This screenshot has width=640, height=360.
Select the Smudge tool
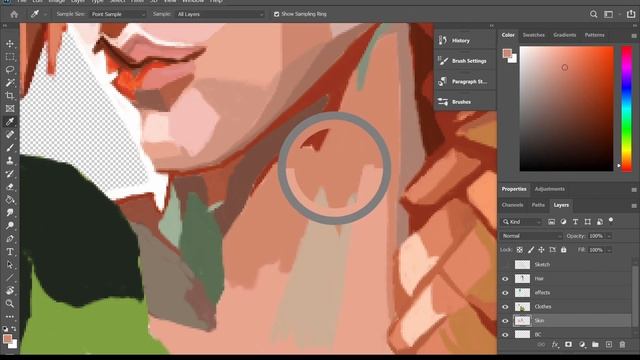click(x=10, y=213)
